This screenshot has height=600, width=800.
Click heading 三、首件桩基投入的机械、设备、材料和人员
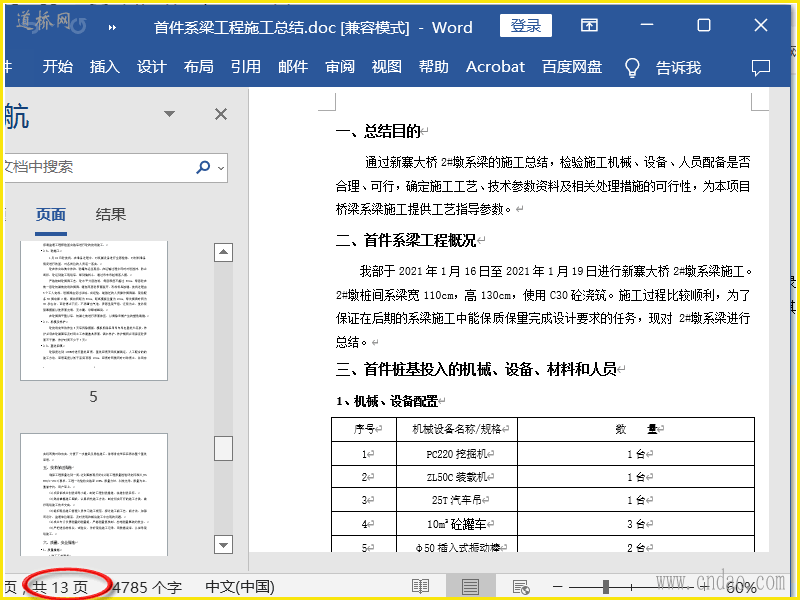(x=477, y=369)
